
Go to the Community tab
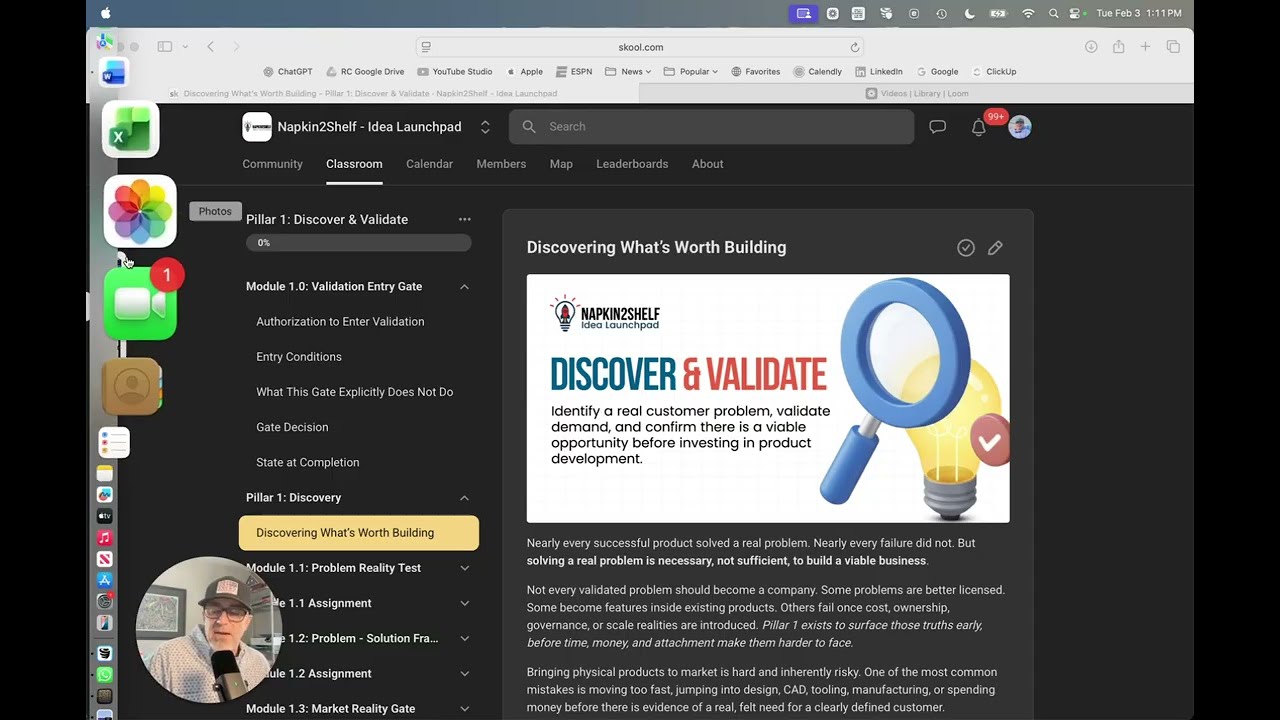pos(272,164)
